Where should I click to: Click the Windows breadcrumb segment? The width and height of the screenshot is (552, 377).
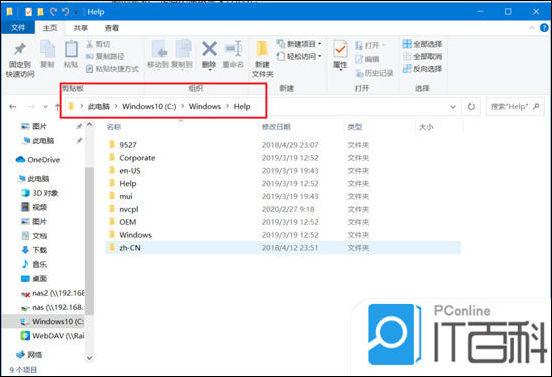pos(205,106)
